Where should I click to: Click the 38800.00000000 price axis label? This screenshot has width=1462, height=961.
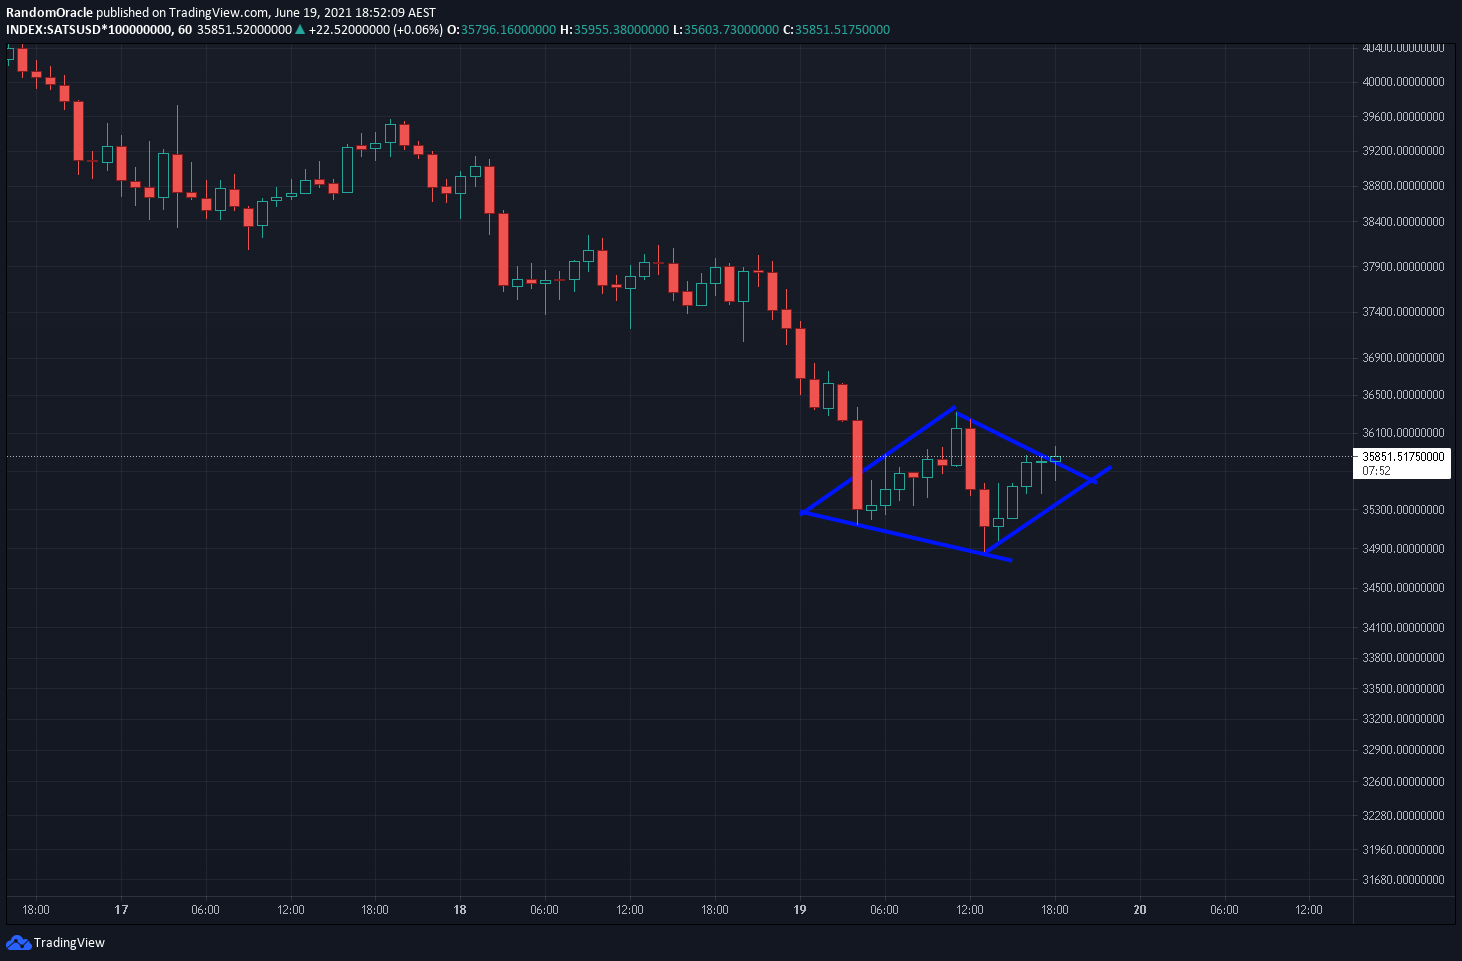point(1403,186)
